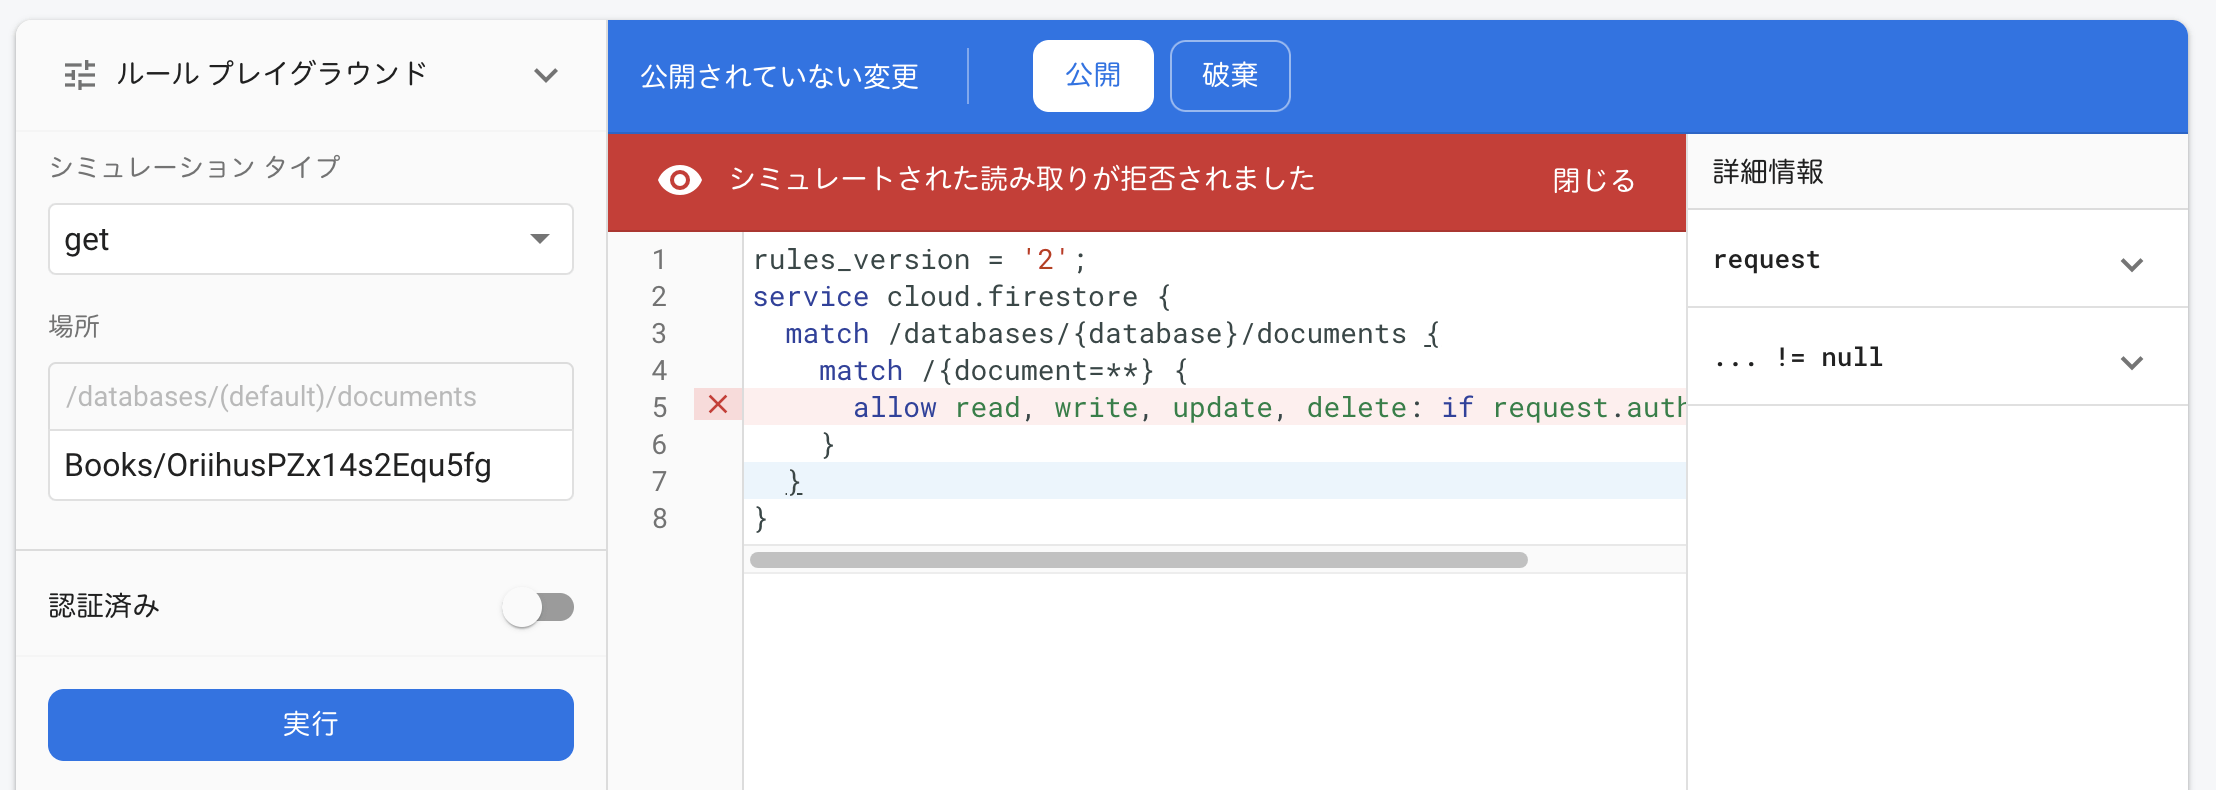Click line number 7 in the gutter
The image size is (2216, 790).
point(659,482)
